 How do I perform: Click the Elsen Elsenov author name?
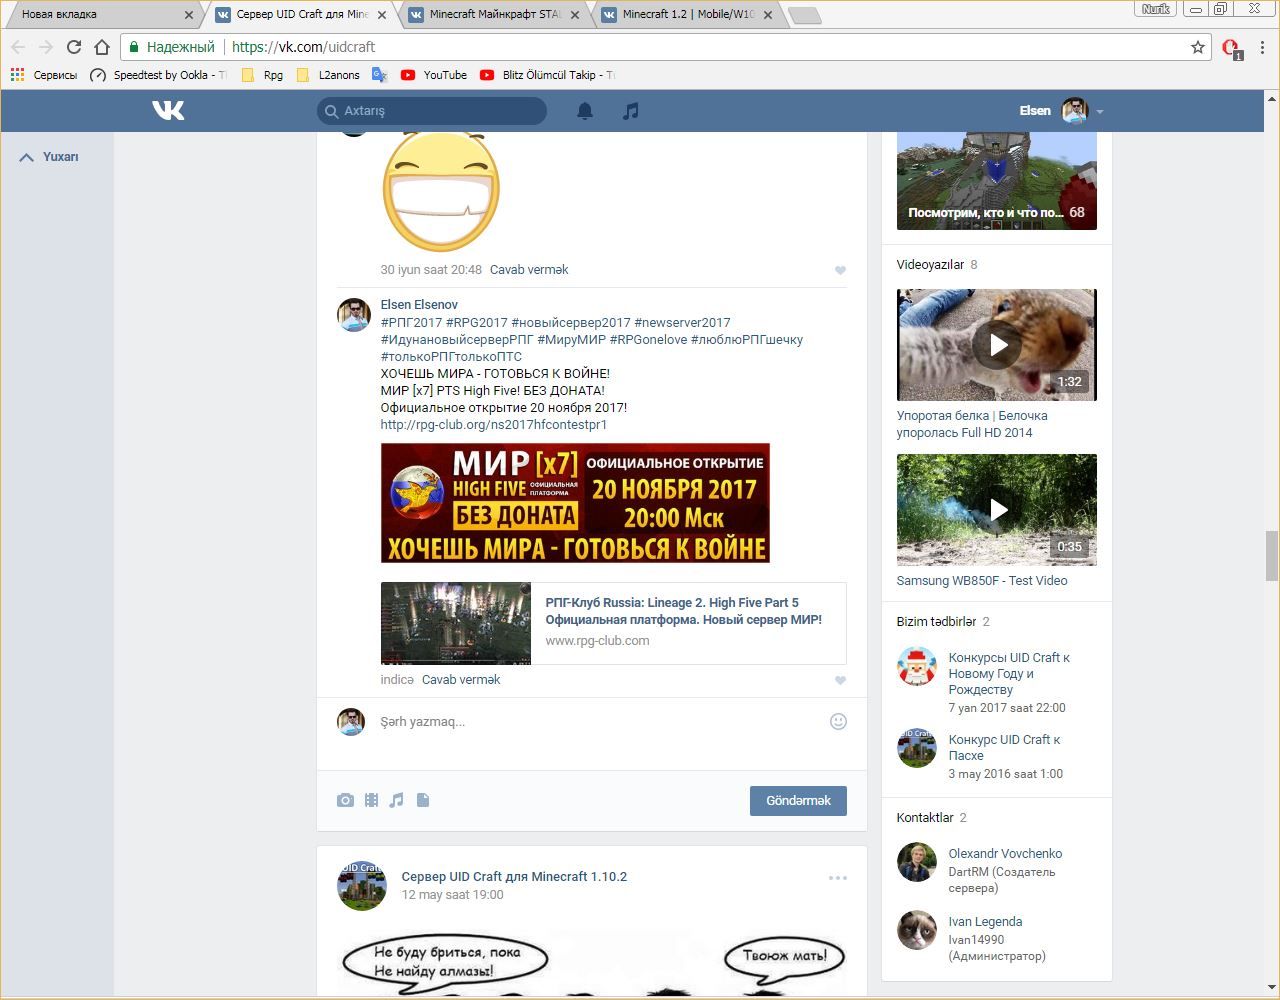(x=419, y=305)
